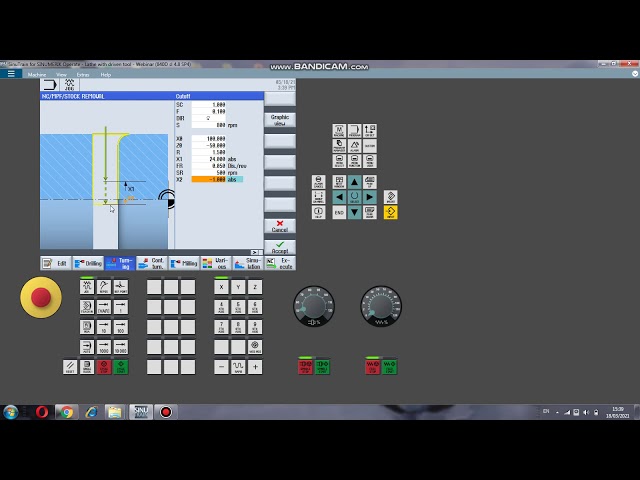Image resolution: width=640 pixels, height=480 pixels.
Task: Click the END key
Action: pyautogui.click(x=339, y=212)
